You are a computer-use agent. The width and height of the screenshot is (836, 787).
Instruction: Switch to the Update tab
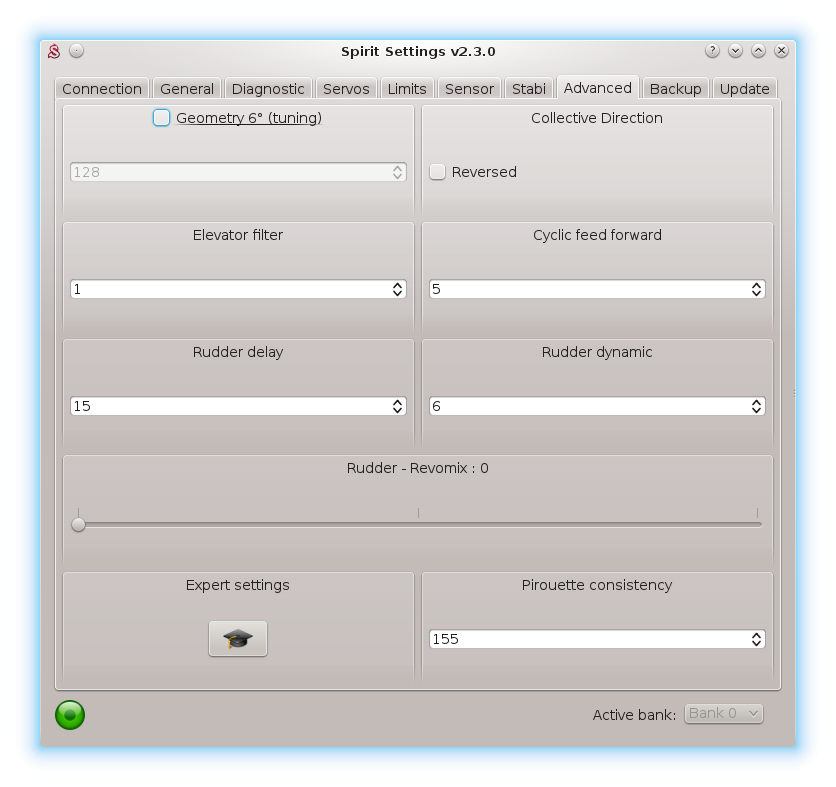click(744, 89)
